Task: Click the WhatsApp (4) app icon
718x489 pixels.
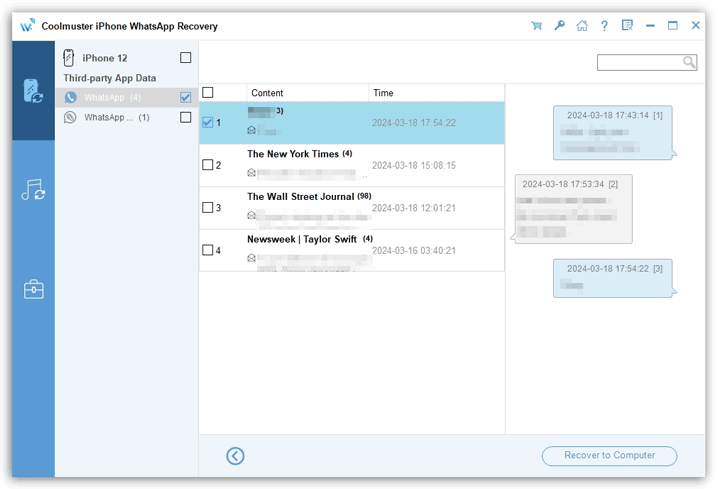Action: pos(70,98)
